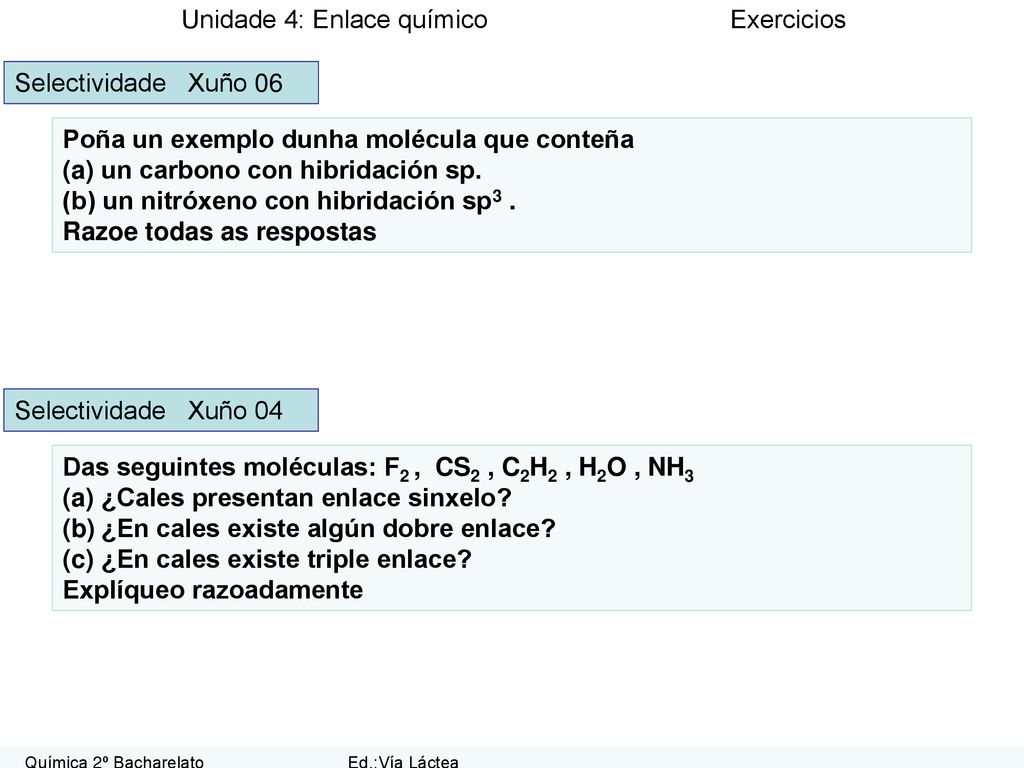Viewport: 1024px width, 768px height.
Task: Click 'Razoe todas as respostas' line
Action: coord(219,232)
